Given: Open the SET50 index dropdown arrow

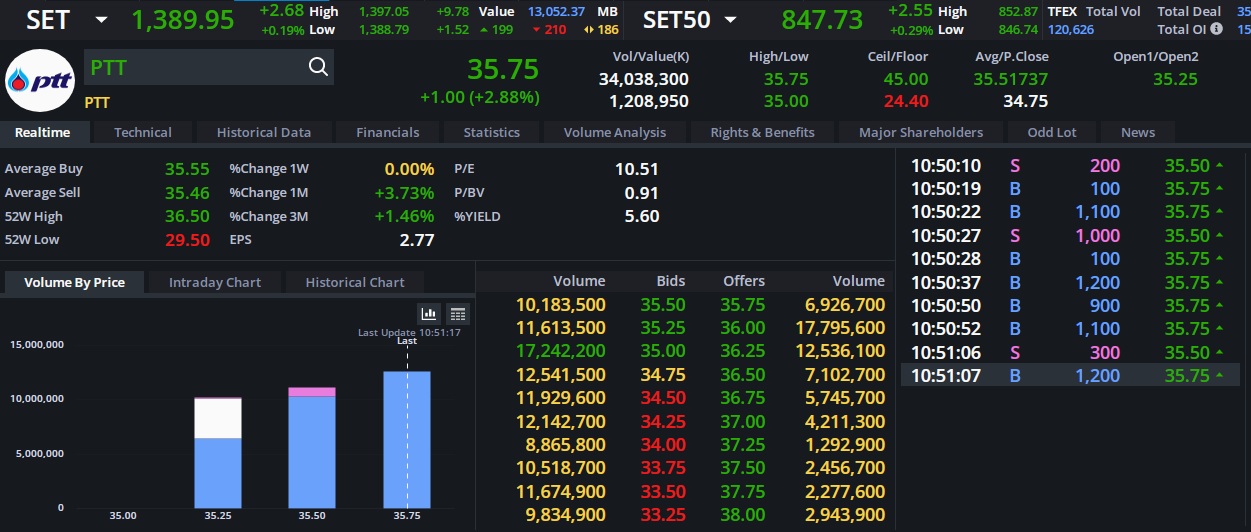Looking at the screenshot, I should point(731,20).
